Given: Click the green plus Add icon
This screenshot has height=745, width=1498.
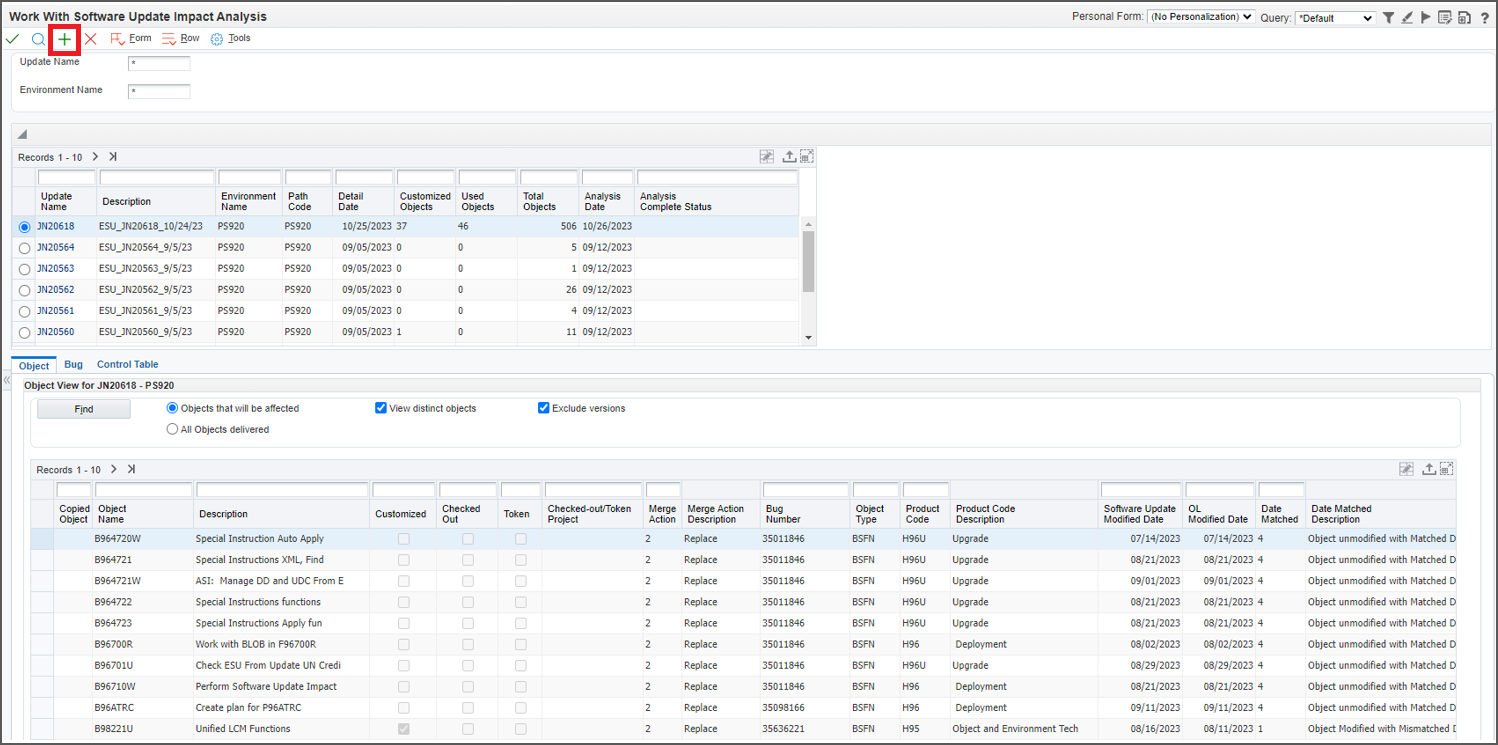Looking at the screenshot, I should pyautogui.click(x=65, y=39).
